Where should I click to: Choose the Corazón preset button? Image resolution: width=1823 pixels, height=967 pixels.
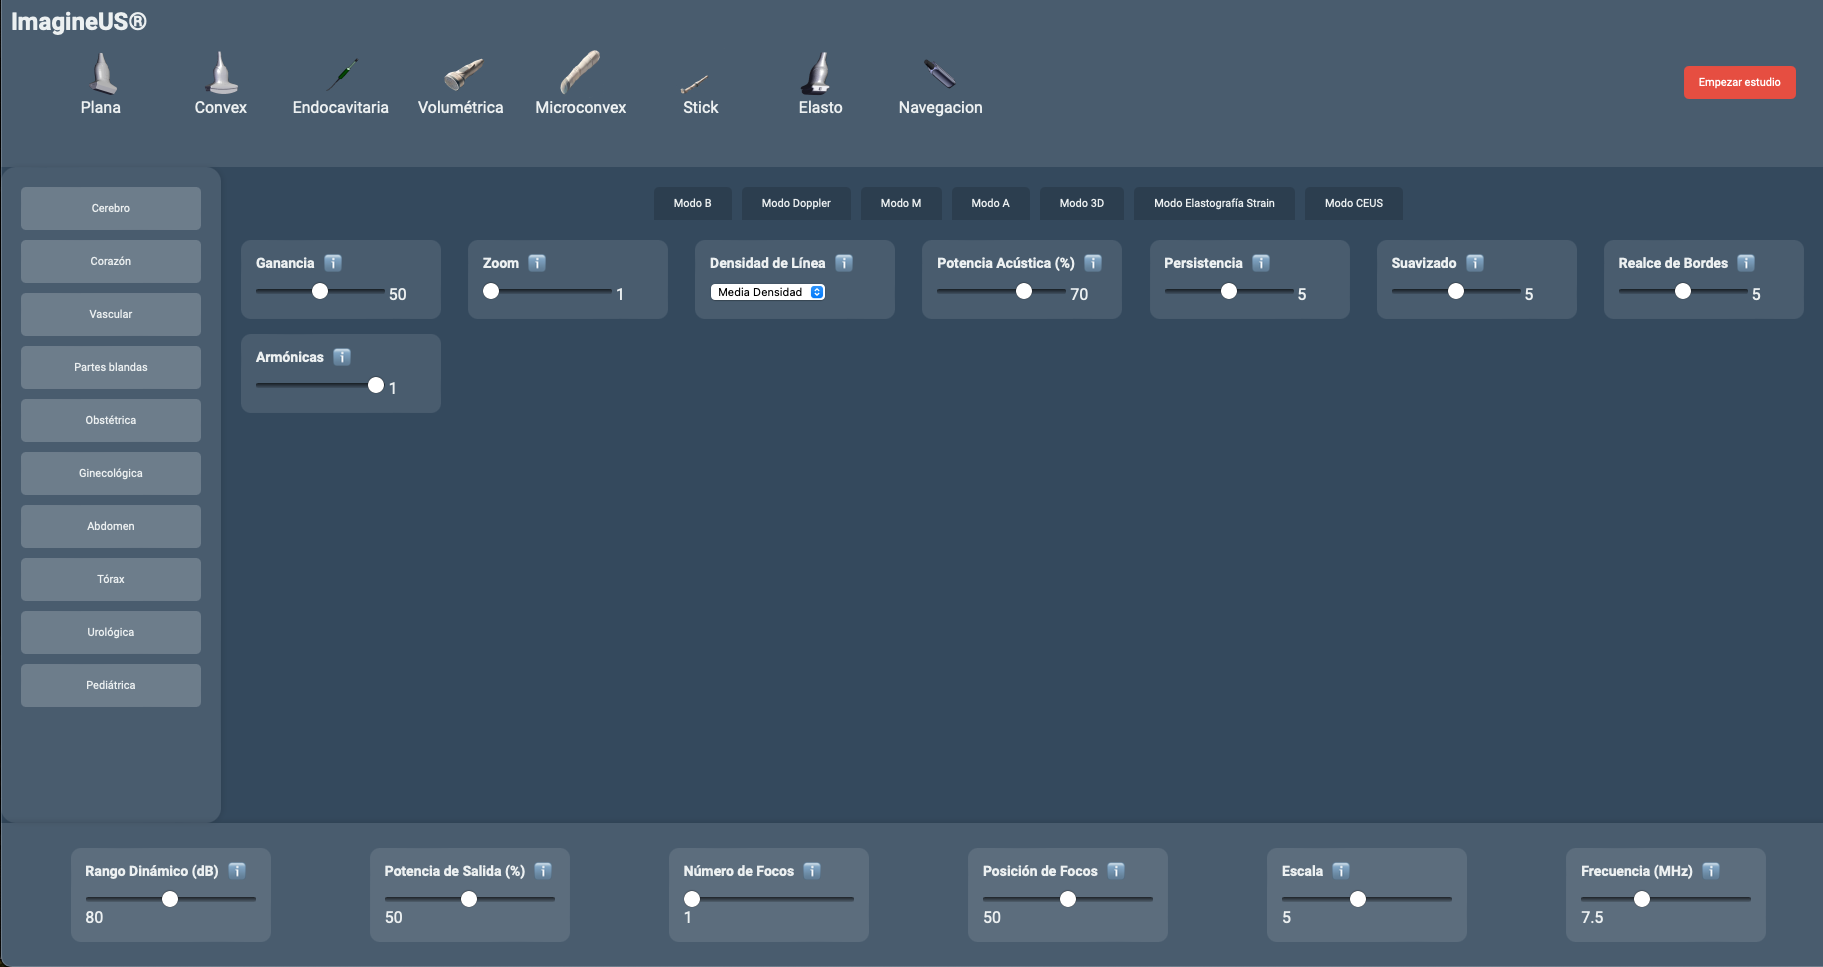coord(111,261)
